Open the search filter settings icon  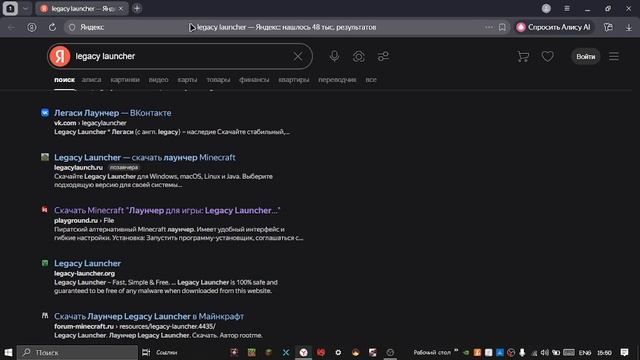[x=383, y=56]
